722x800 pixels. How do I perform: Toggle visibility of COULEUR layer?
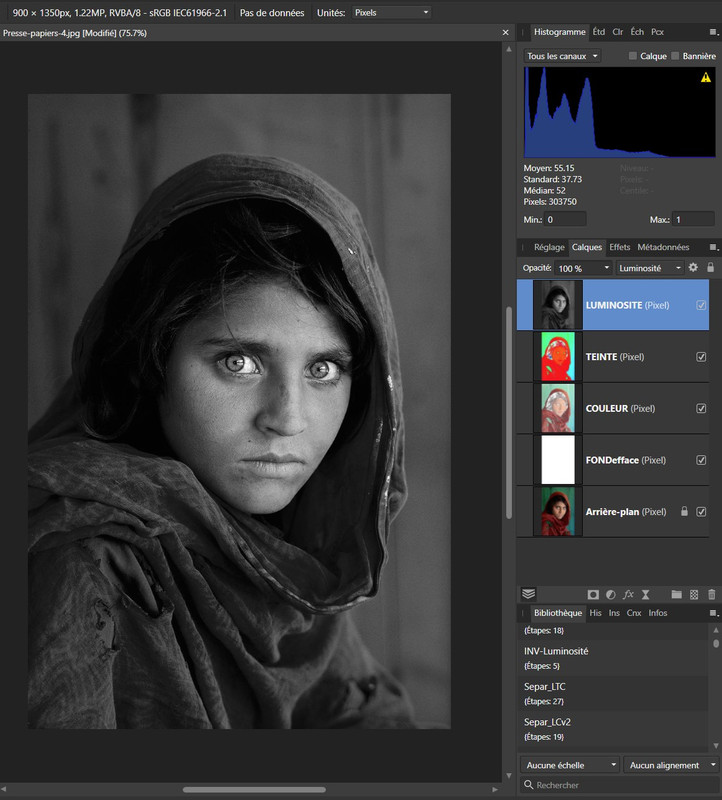pos(701,408)
